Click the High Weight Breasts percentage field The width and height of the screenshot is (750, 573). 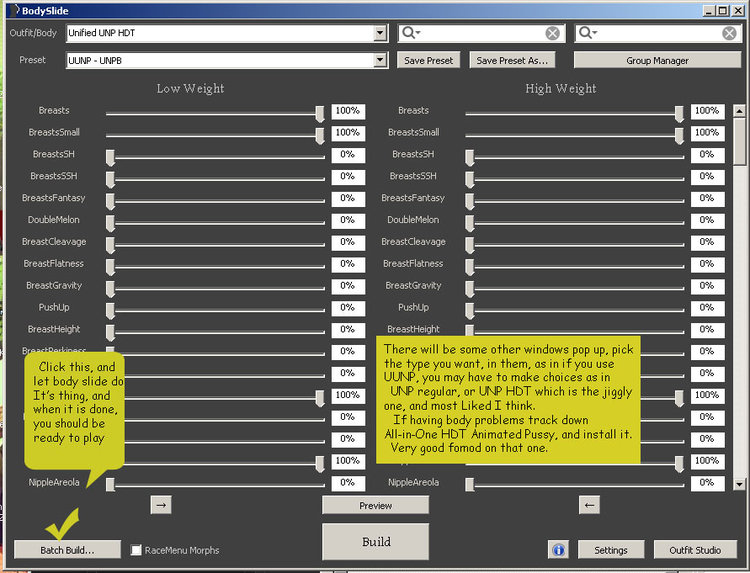click(707, 111)
